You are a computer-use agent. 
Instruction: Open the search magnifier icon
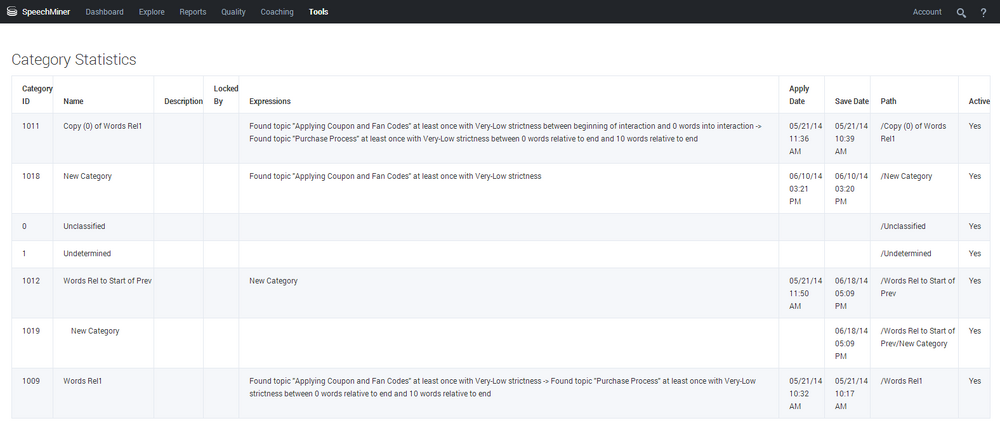(961, 12)
